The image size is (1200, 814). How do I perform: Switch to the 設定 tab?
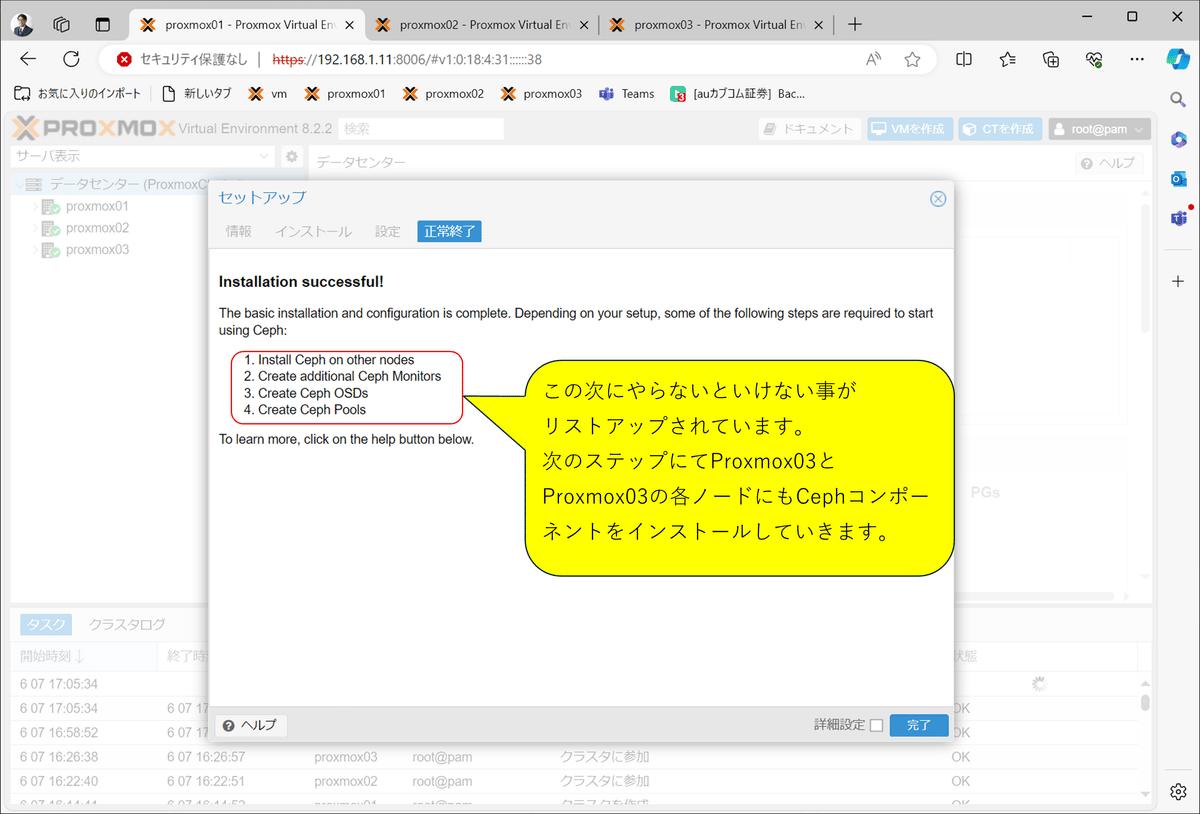388,231
